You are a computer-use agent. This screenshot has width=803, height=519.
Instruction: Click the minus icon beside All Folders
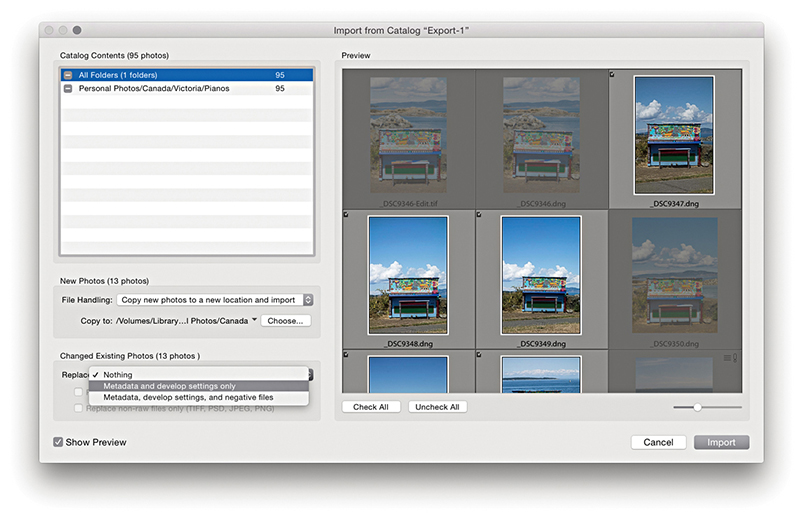(x=68, y=75)
